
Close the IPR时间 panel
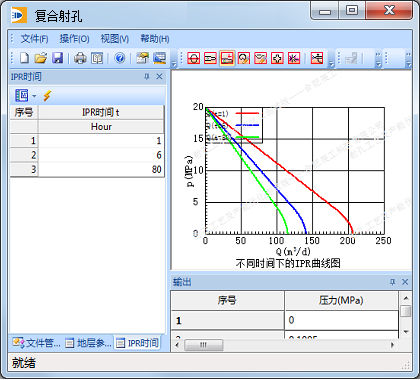[159, 77]
